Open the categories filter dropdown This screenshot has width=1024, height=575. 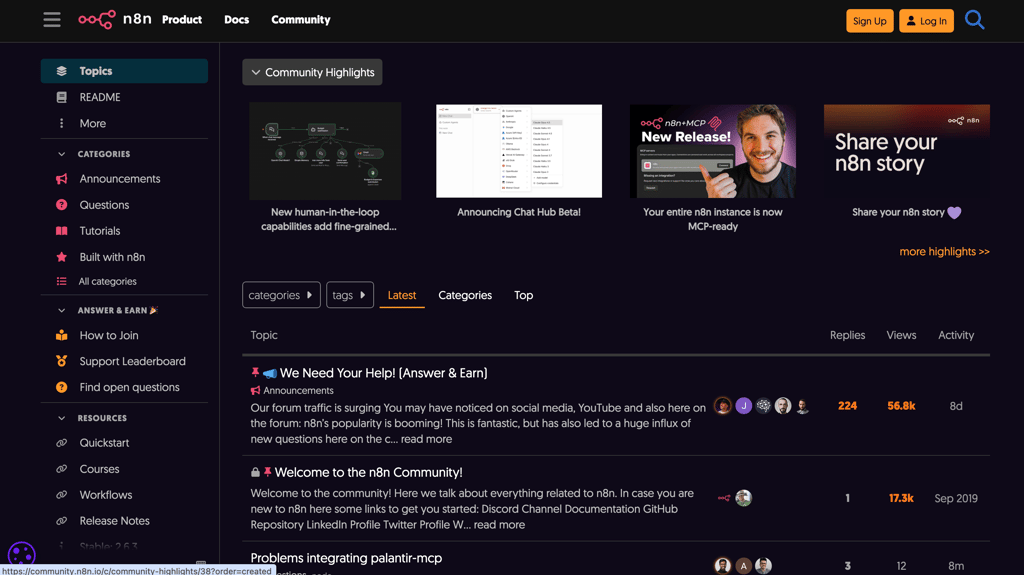tap(281, 295)
